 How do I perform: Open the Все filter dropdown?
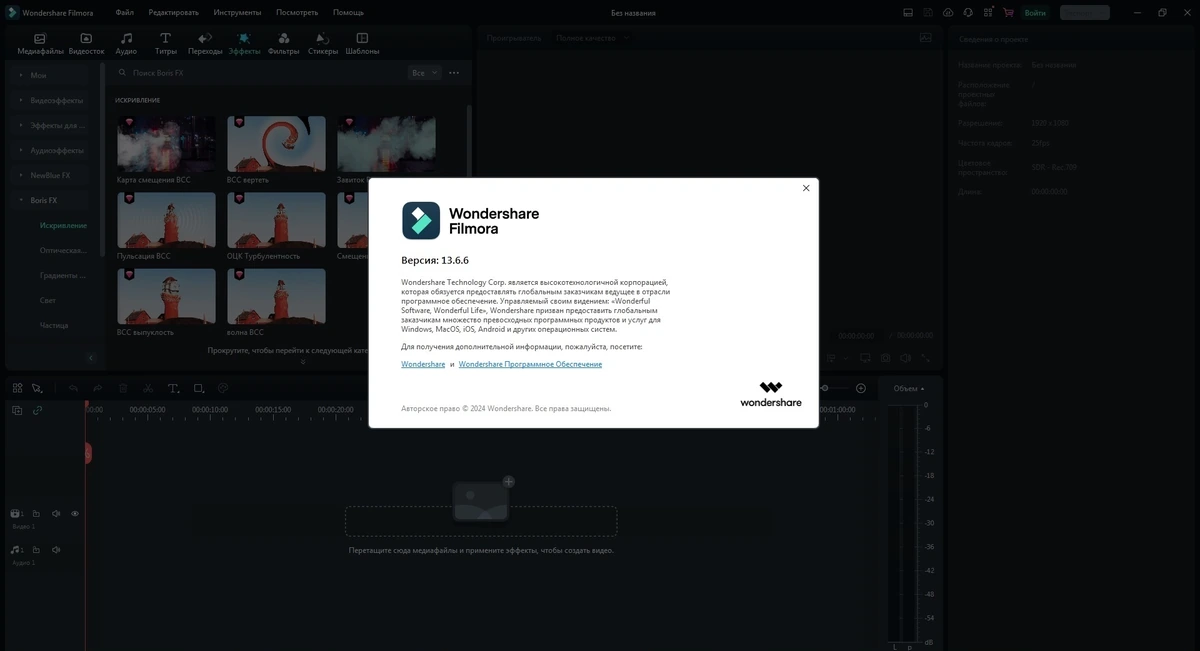[x=425, y=73]
